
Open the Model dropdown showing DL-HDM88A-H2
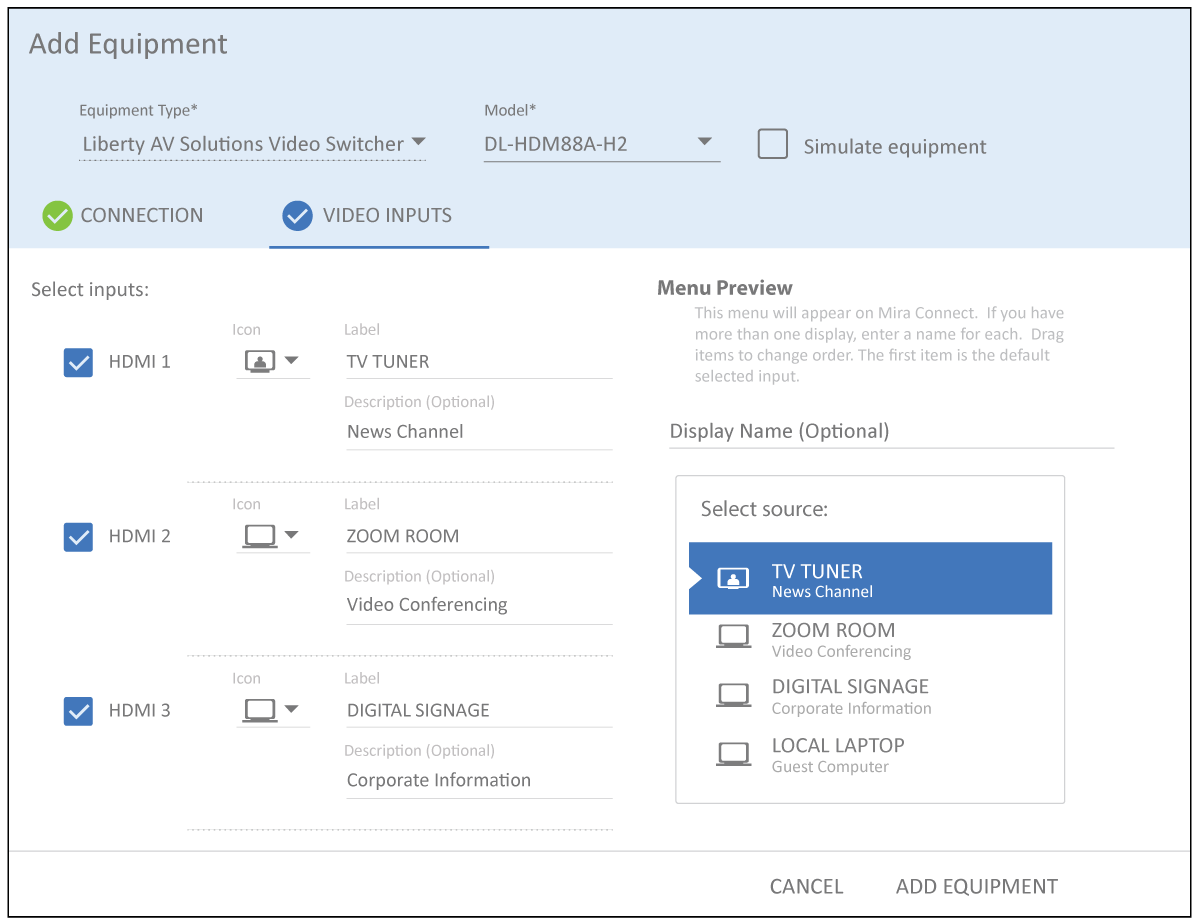point(705,142)
